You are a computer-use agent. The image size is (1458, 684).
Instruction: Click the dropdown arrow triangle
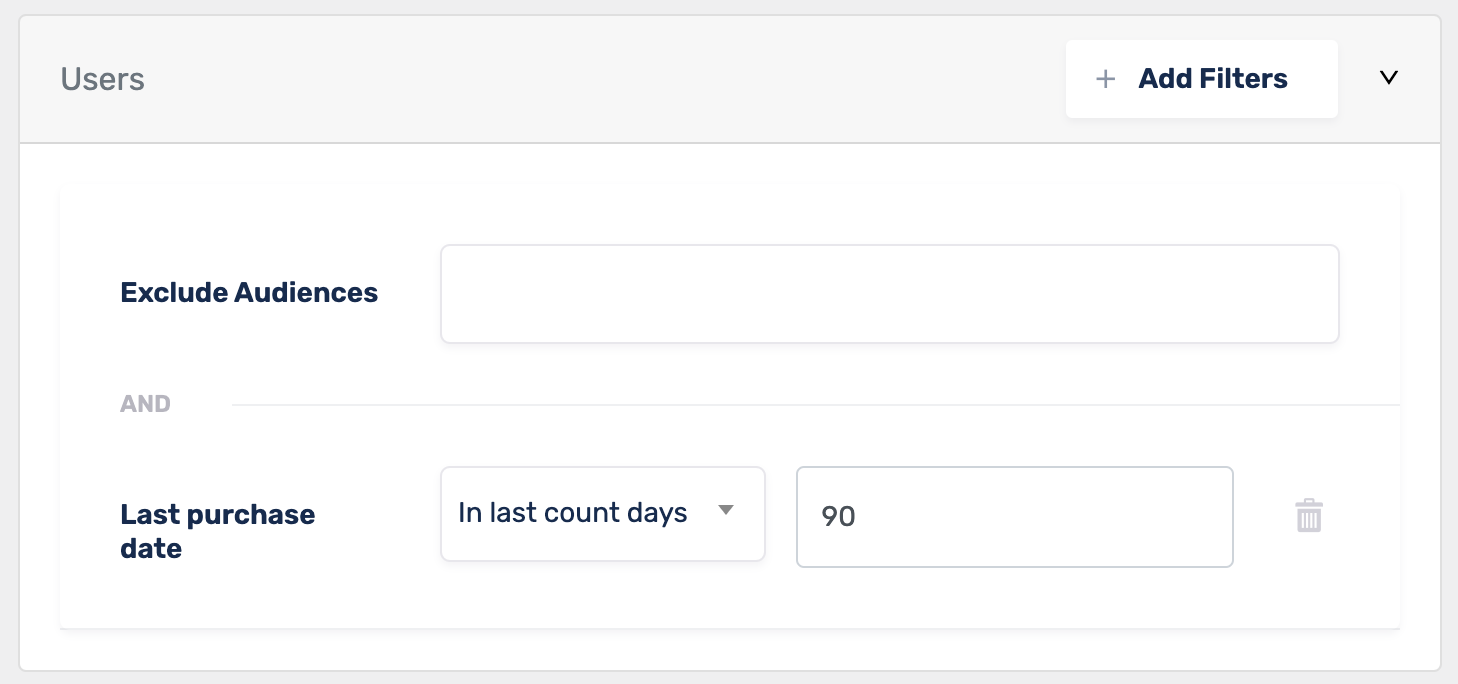pos(727,511)
